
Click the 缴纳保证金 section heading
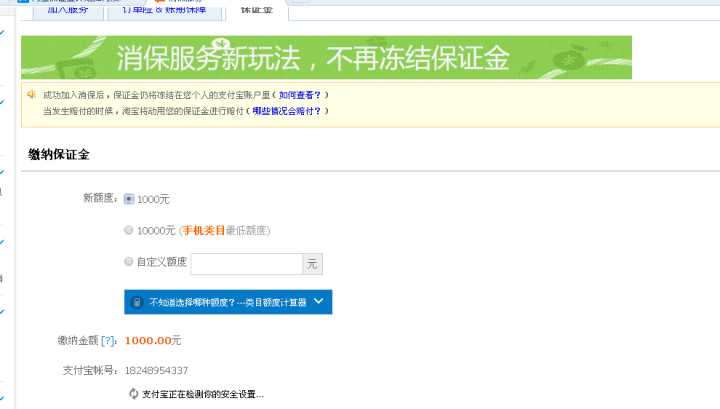pyautogui.click(x=58, y=154)
